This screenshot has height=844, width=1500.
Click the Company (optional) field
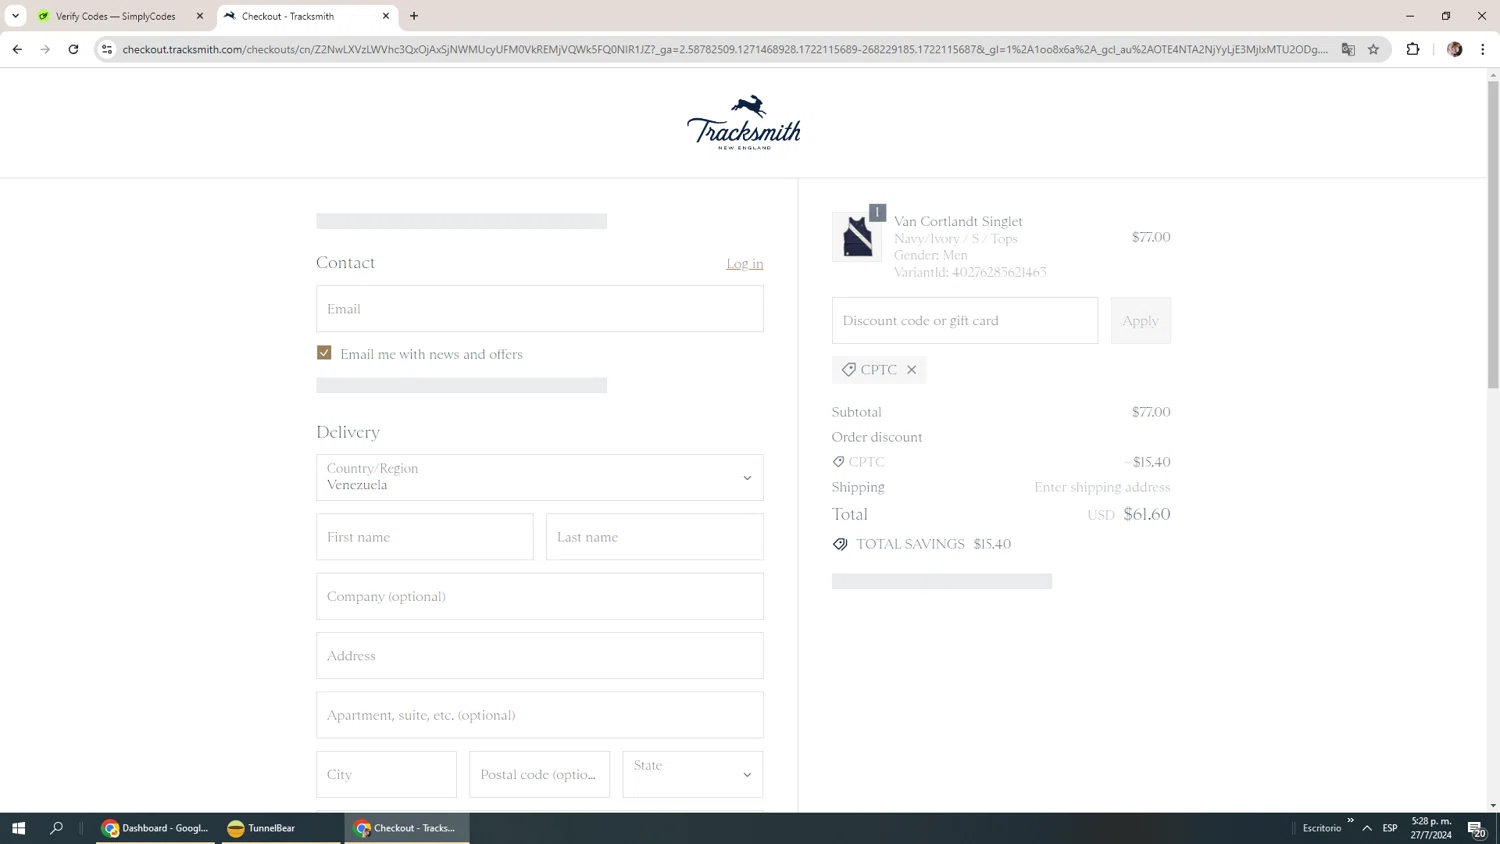click(x=540, y=596)
